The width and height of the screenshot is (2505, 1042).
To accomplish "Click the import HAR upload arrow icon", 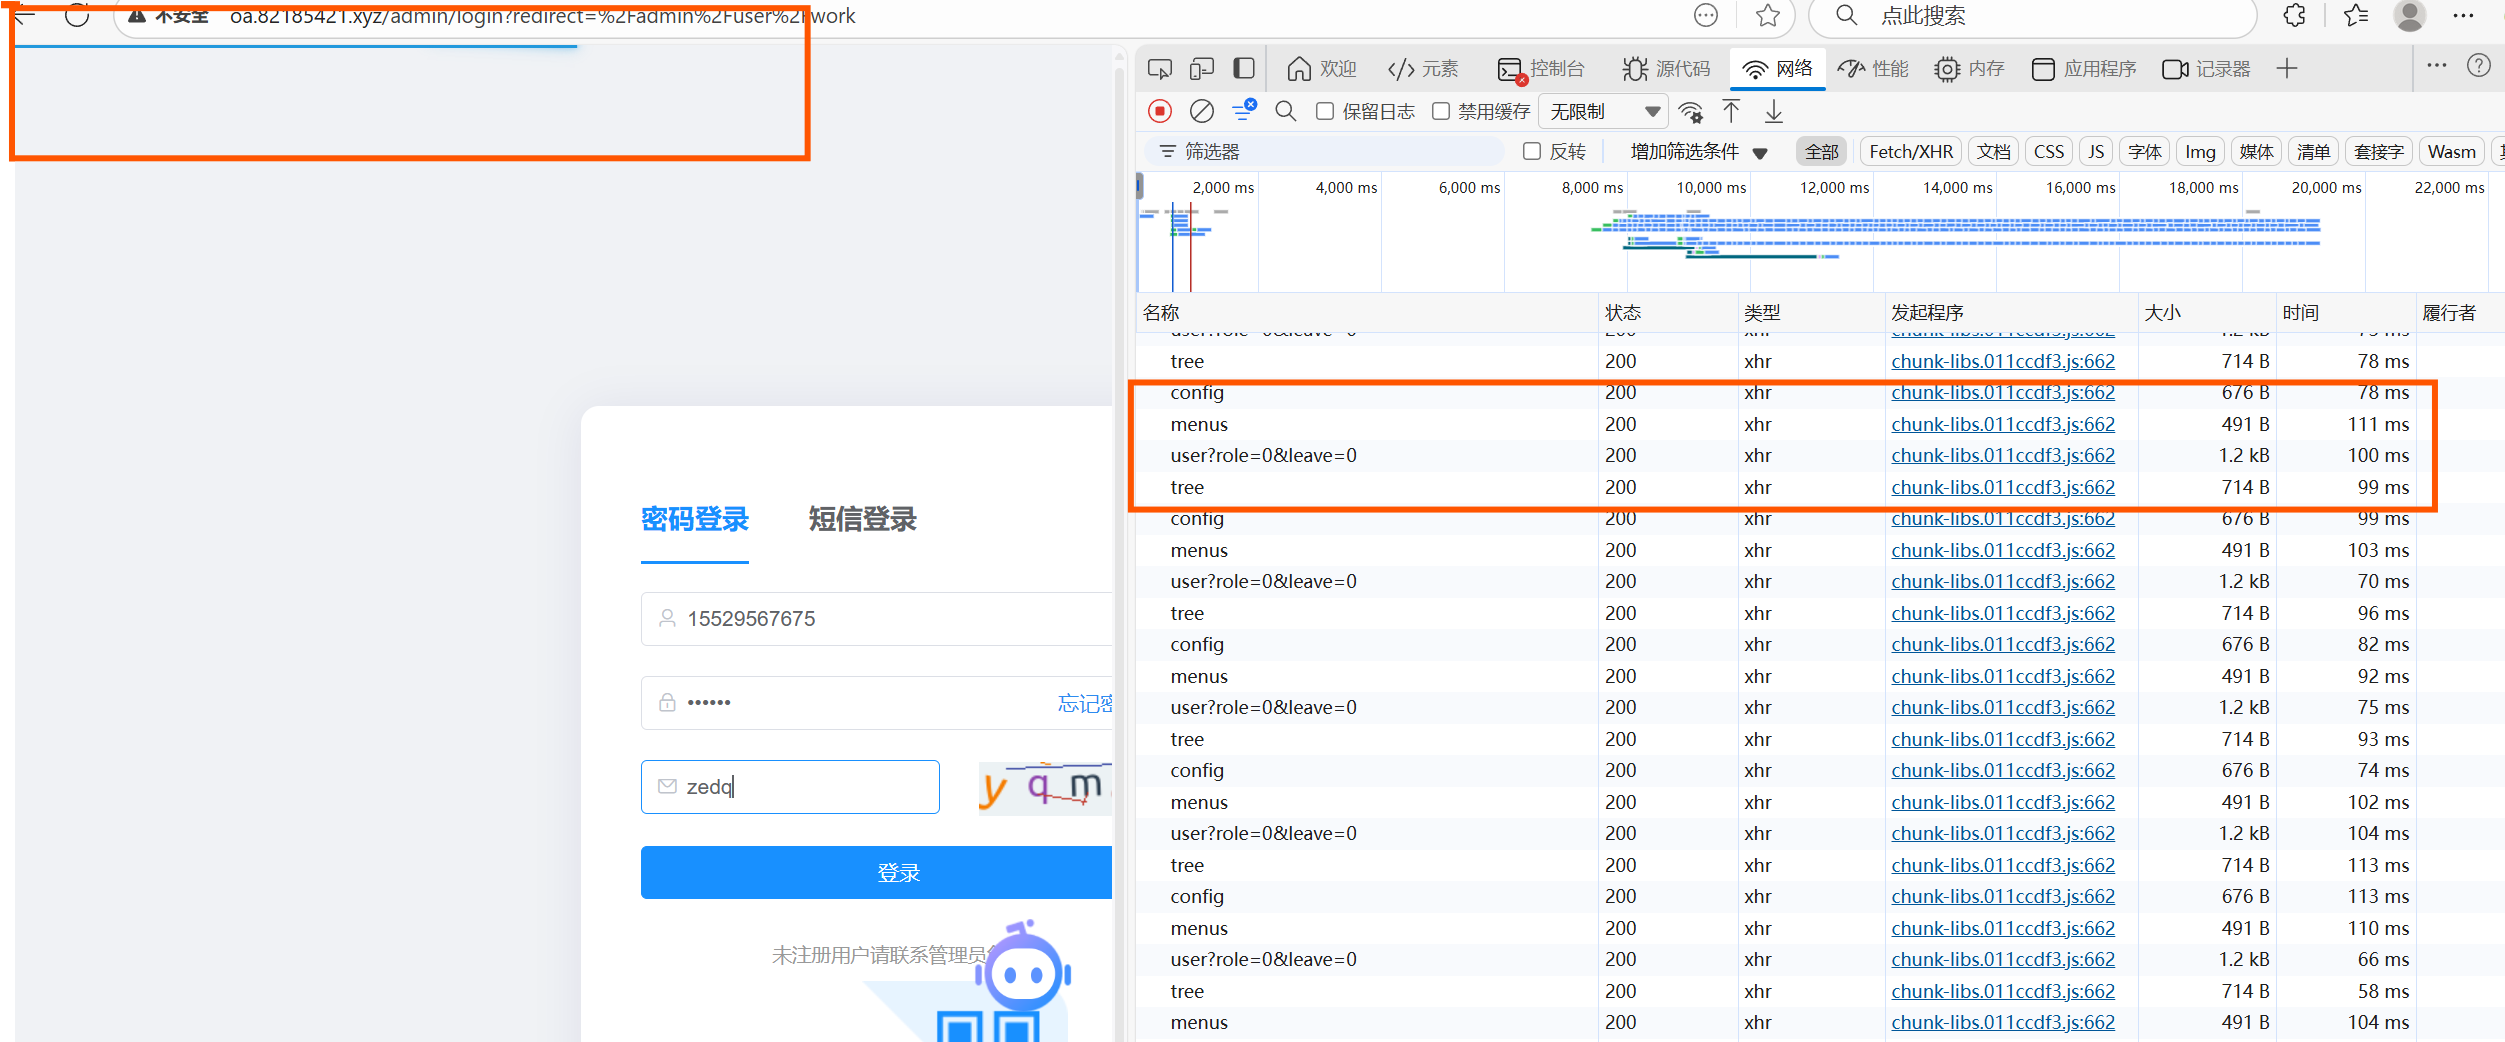I will (1731, 111).
